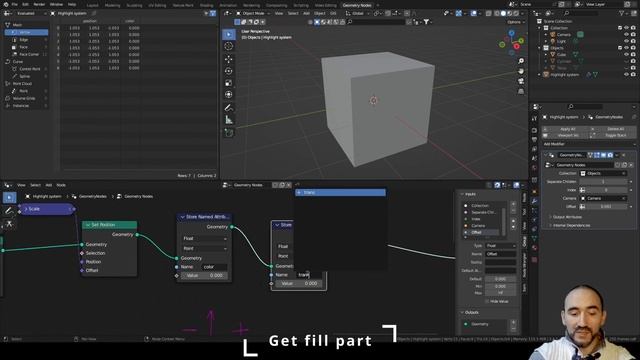The width and height of the screenshot is (640, 360).
Task: Open node editor Add menu
Action: pos(49,185)
